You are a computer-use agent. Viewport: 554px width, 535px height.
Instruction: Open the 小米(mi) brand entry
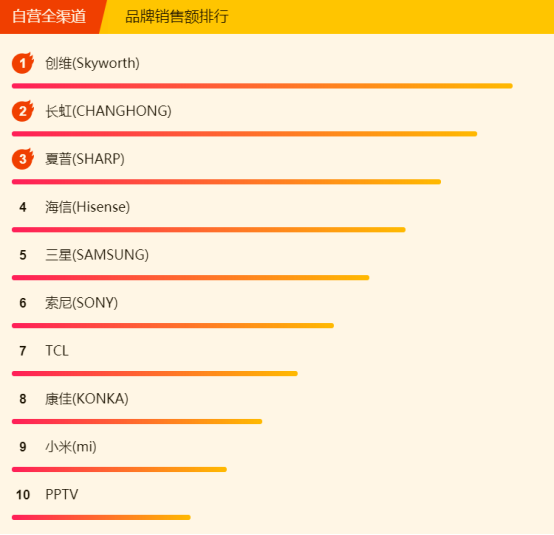pos(71,447)
